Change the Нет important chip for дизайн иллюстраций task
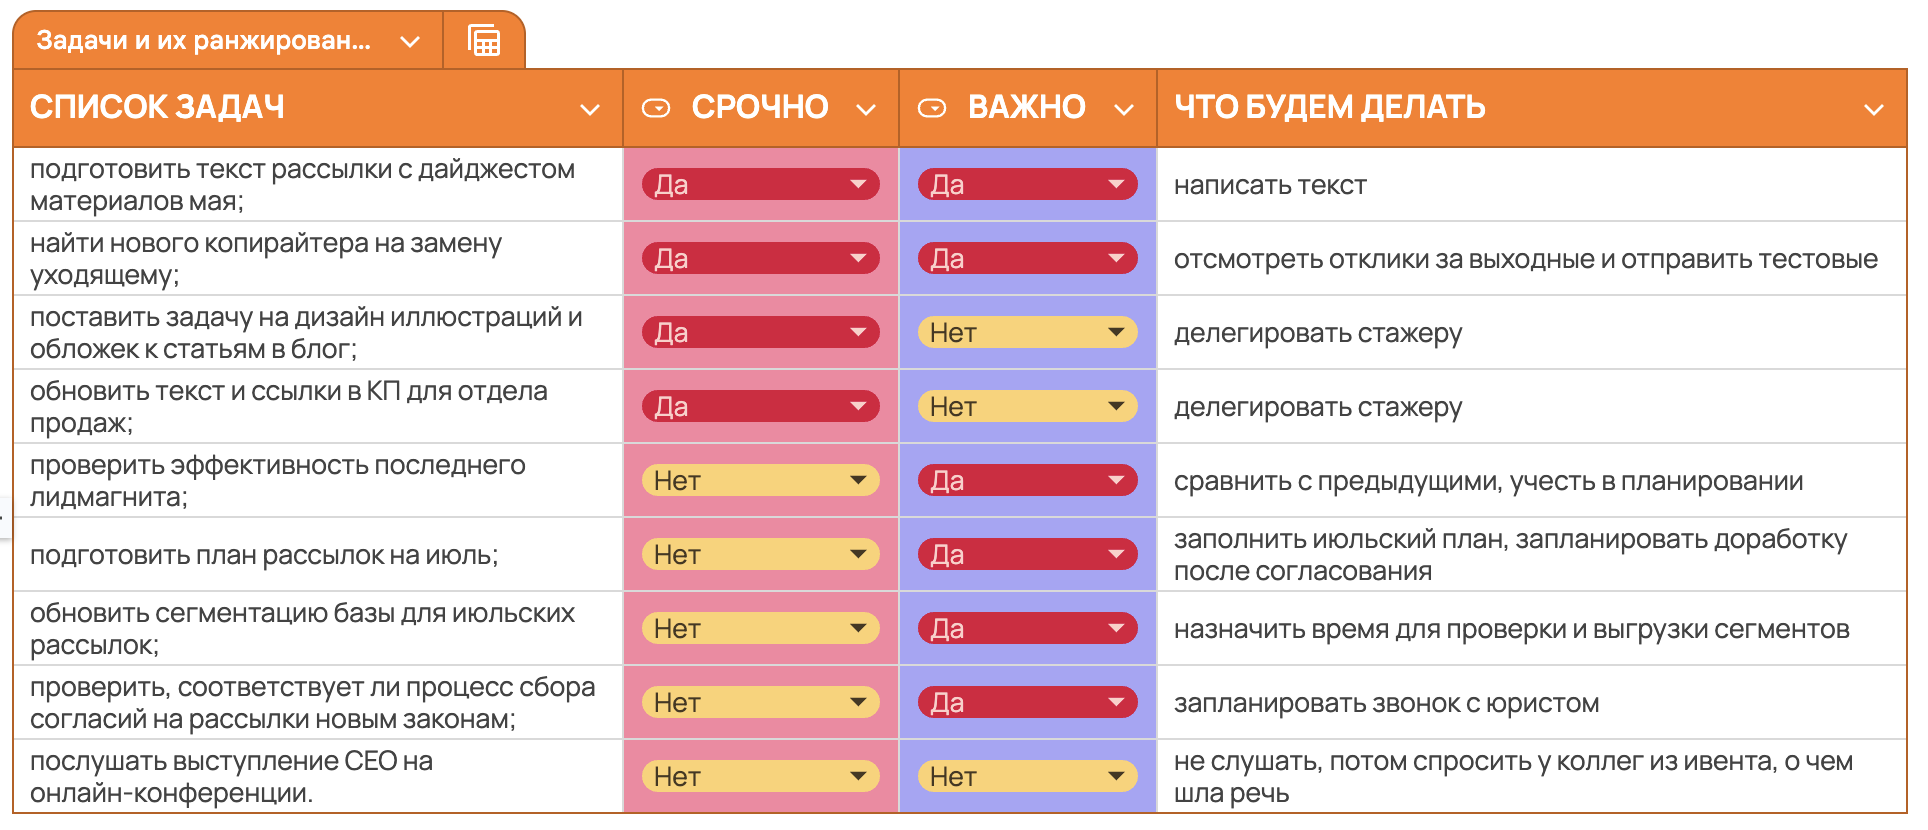This screenshot has width=1928, height=830. coord(1028,332)
